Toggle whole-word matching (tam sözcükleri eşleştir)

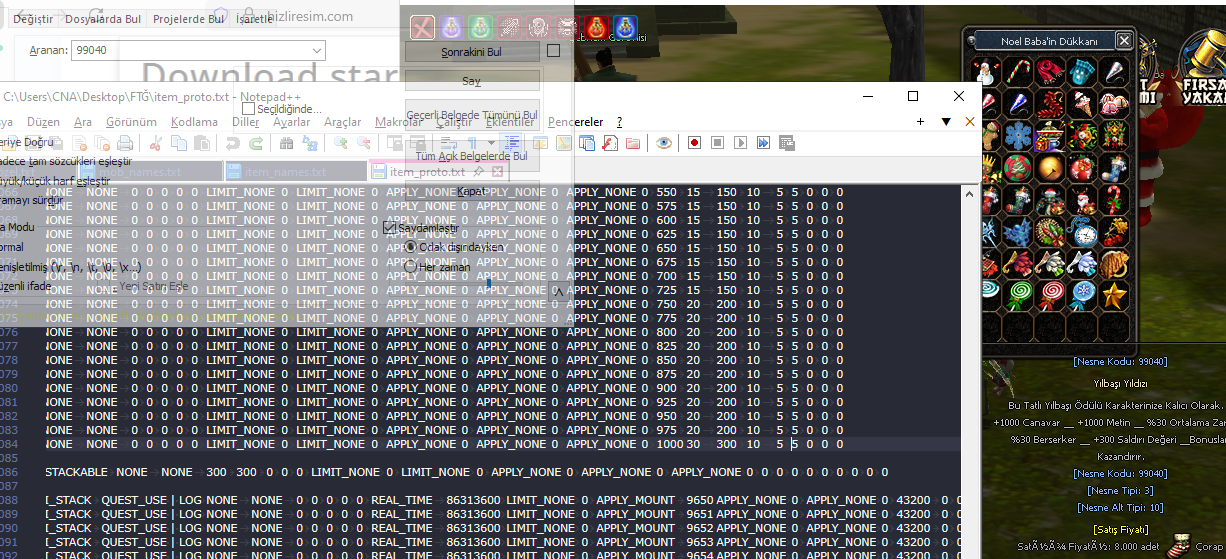[66, 161]
